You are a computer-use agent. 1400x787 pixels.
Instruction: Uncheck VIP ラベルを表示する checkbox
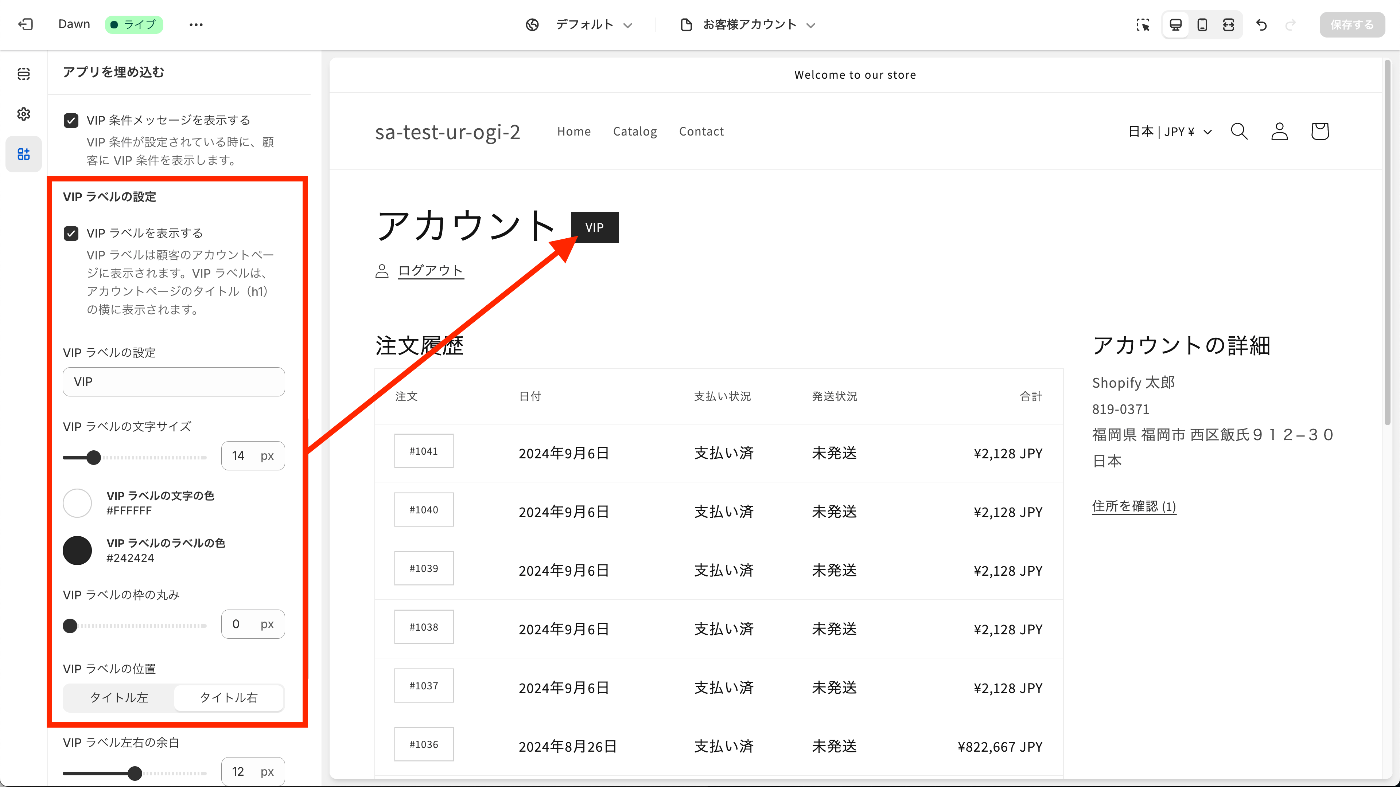point(71,234)
